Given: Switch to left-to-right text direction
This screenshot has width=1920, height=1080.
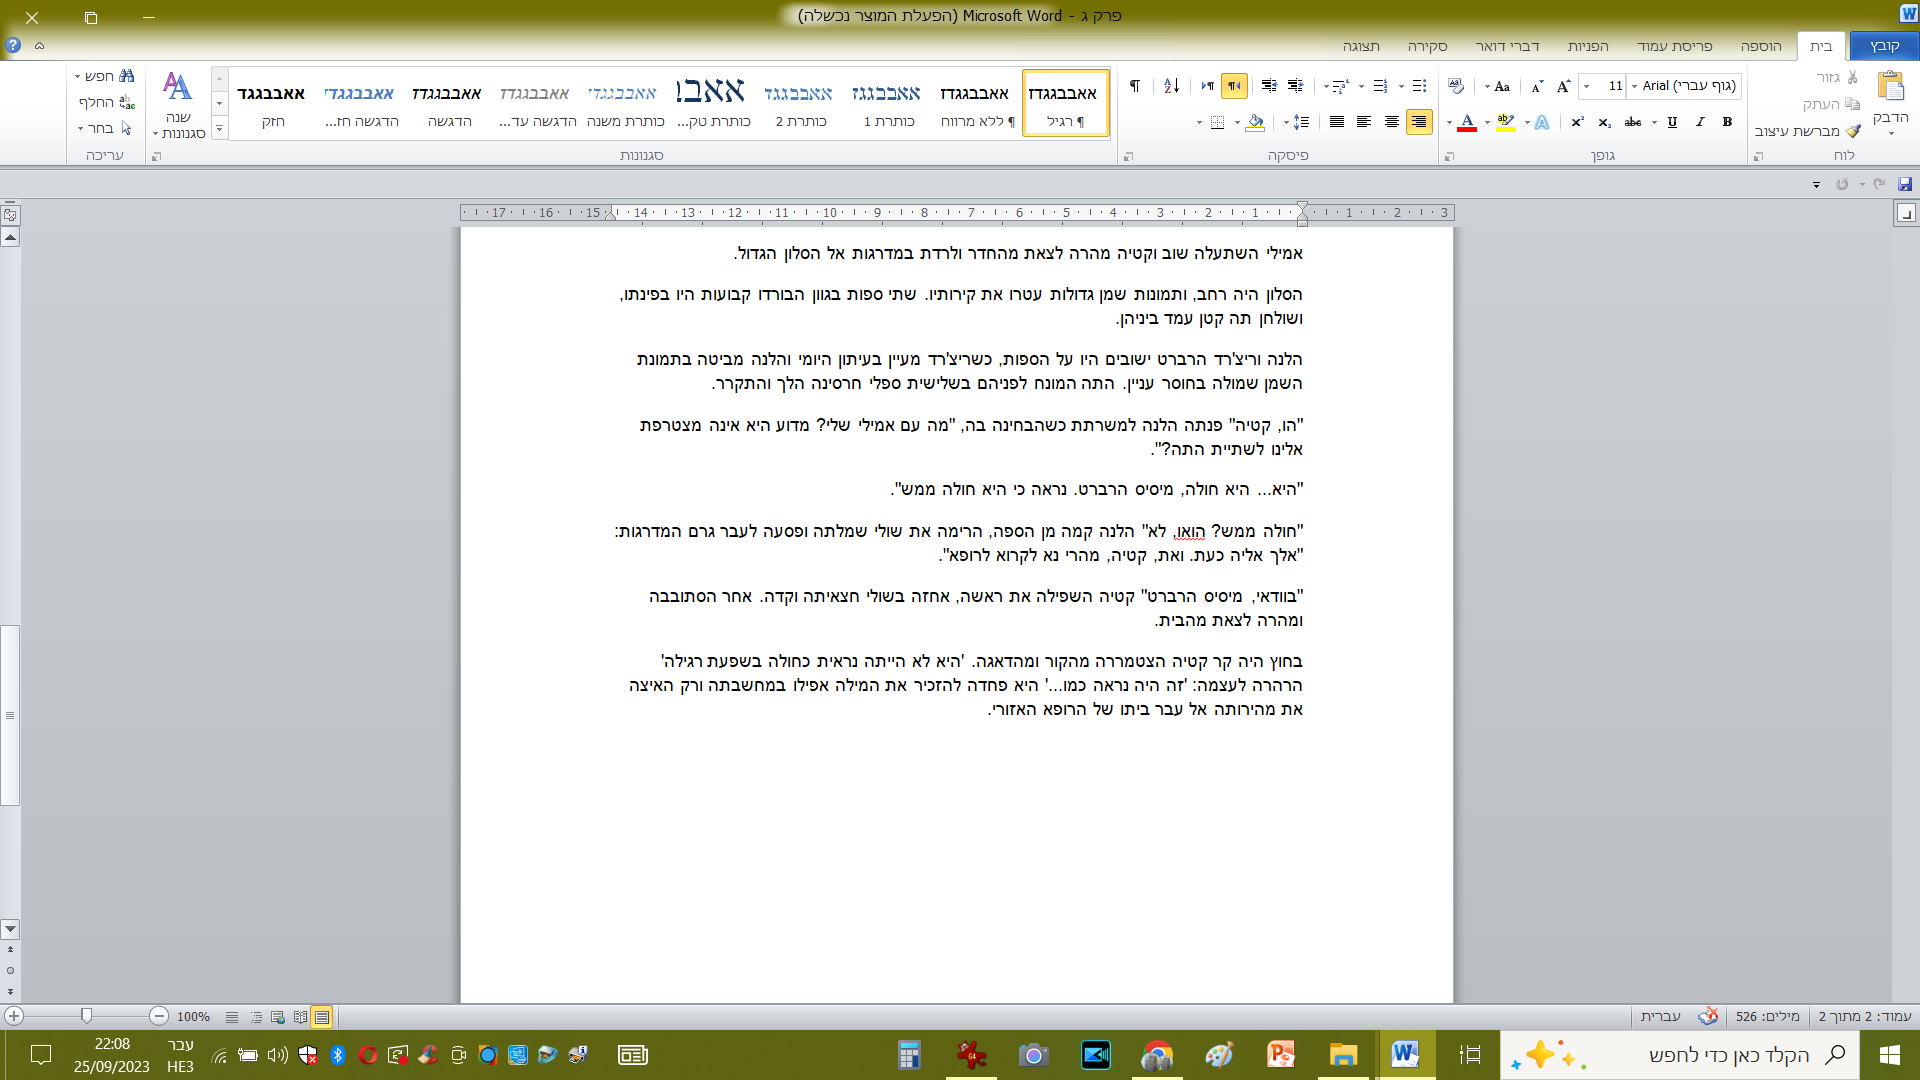Looking at the screenshot, I should point(1207,86).
